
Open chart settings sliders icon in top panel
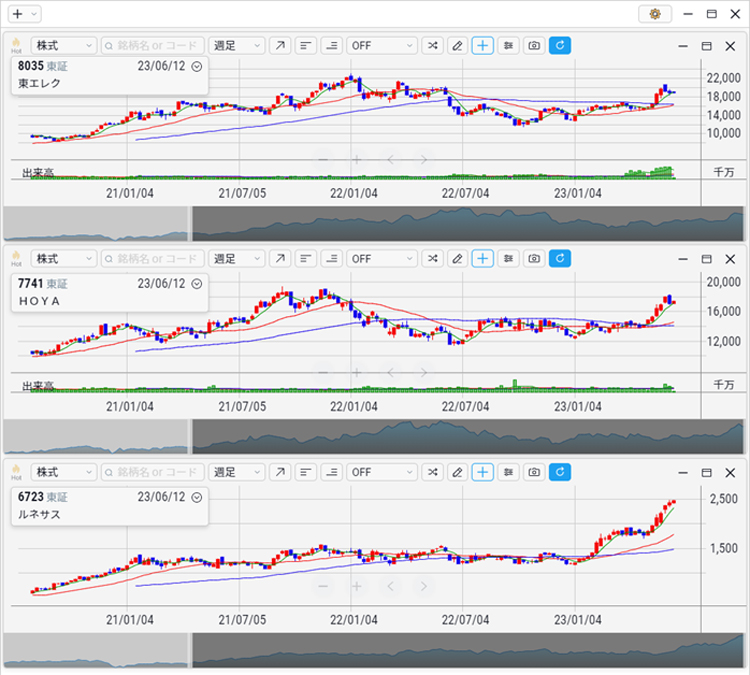click(x=509, y=46)
